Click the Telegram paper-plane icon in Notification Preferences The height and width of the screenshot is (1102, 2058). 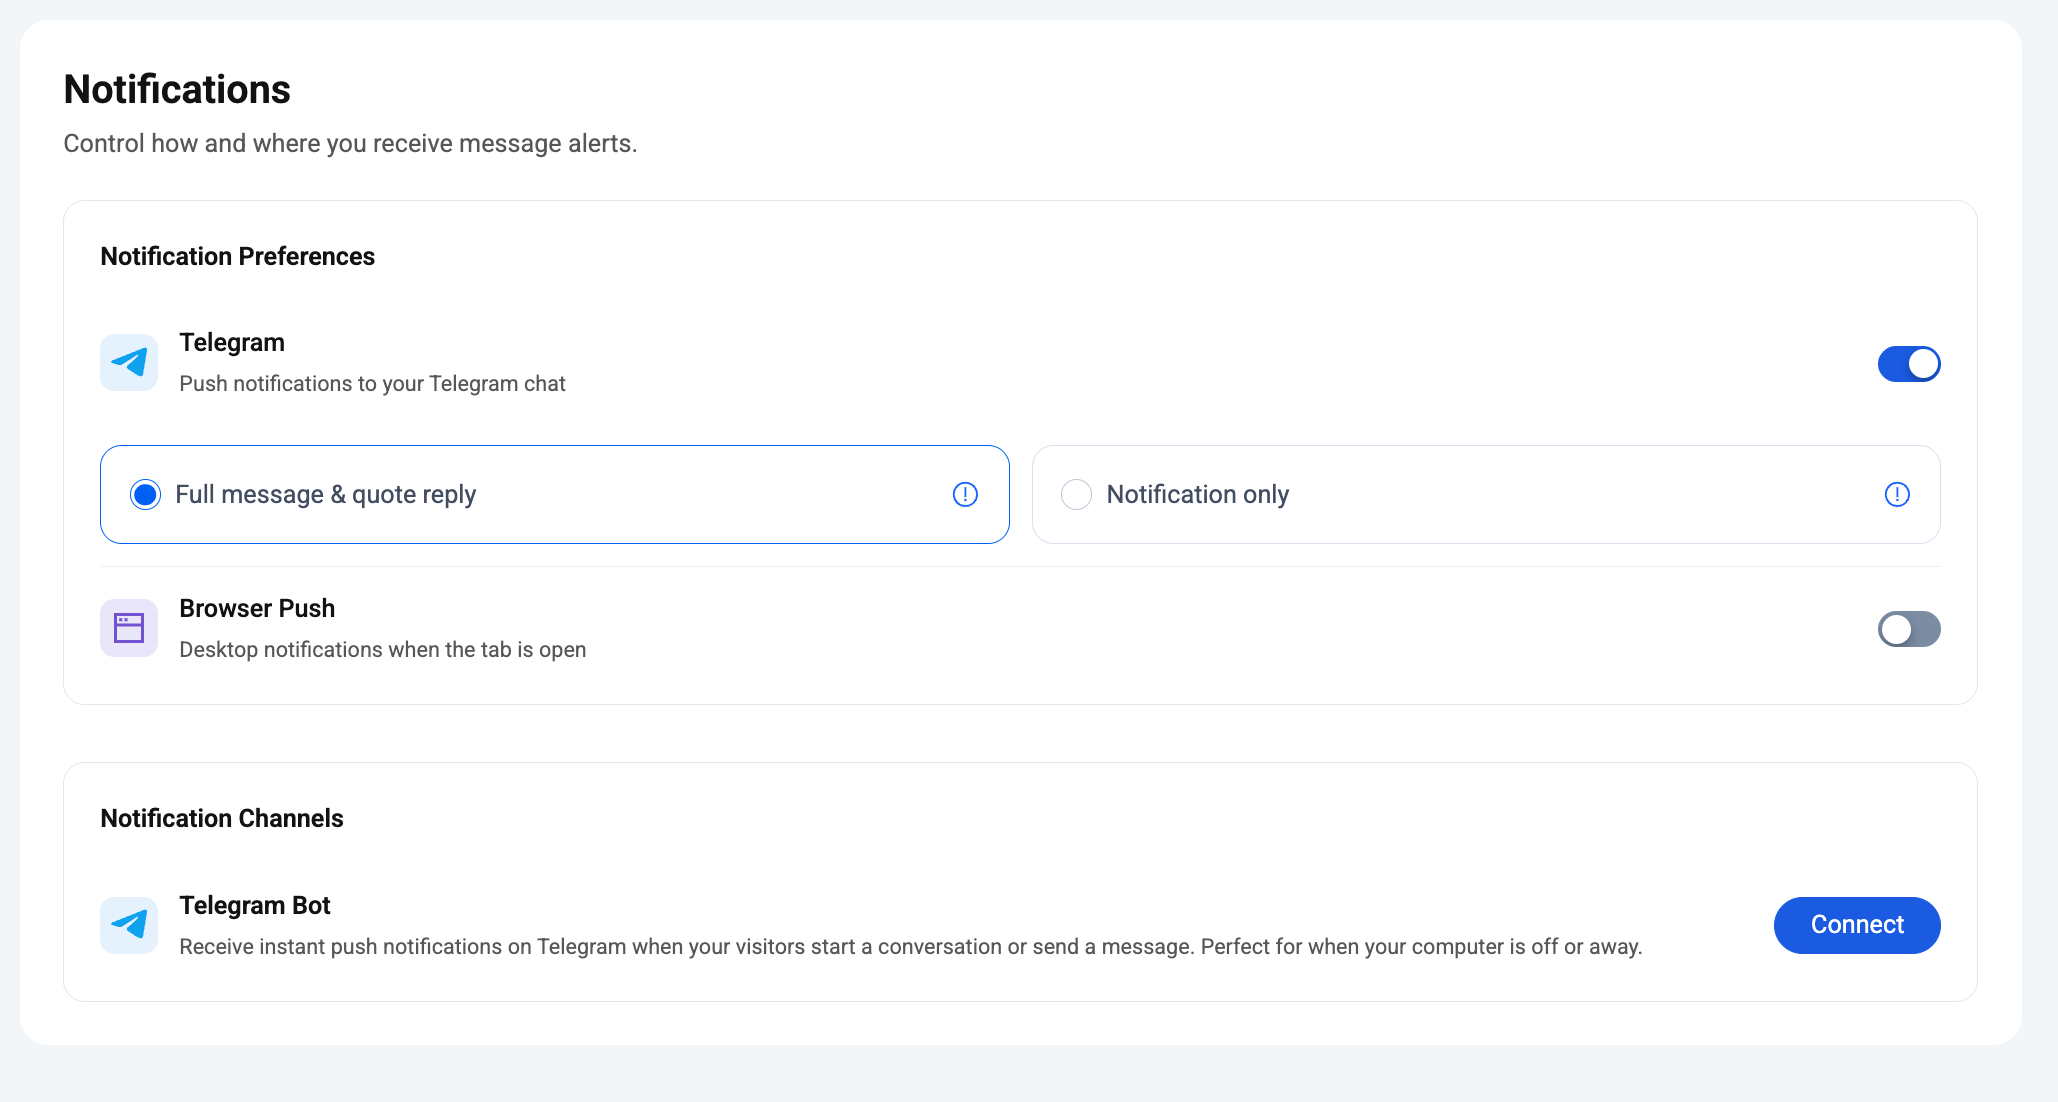(129, 363)
